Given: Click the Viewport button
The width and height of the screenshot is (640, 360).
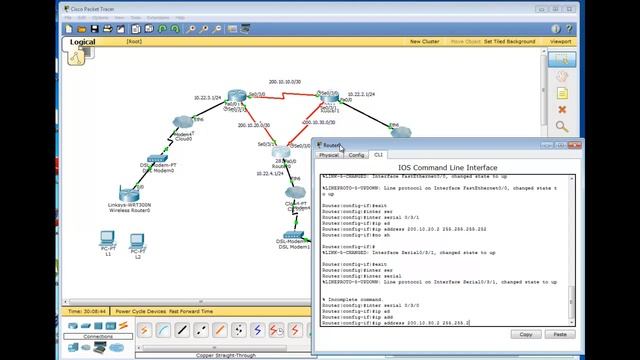Looking at the screenshot, I should (x=560, y=42).
